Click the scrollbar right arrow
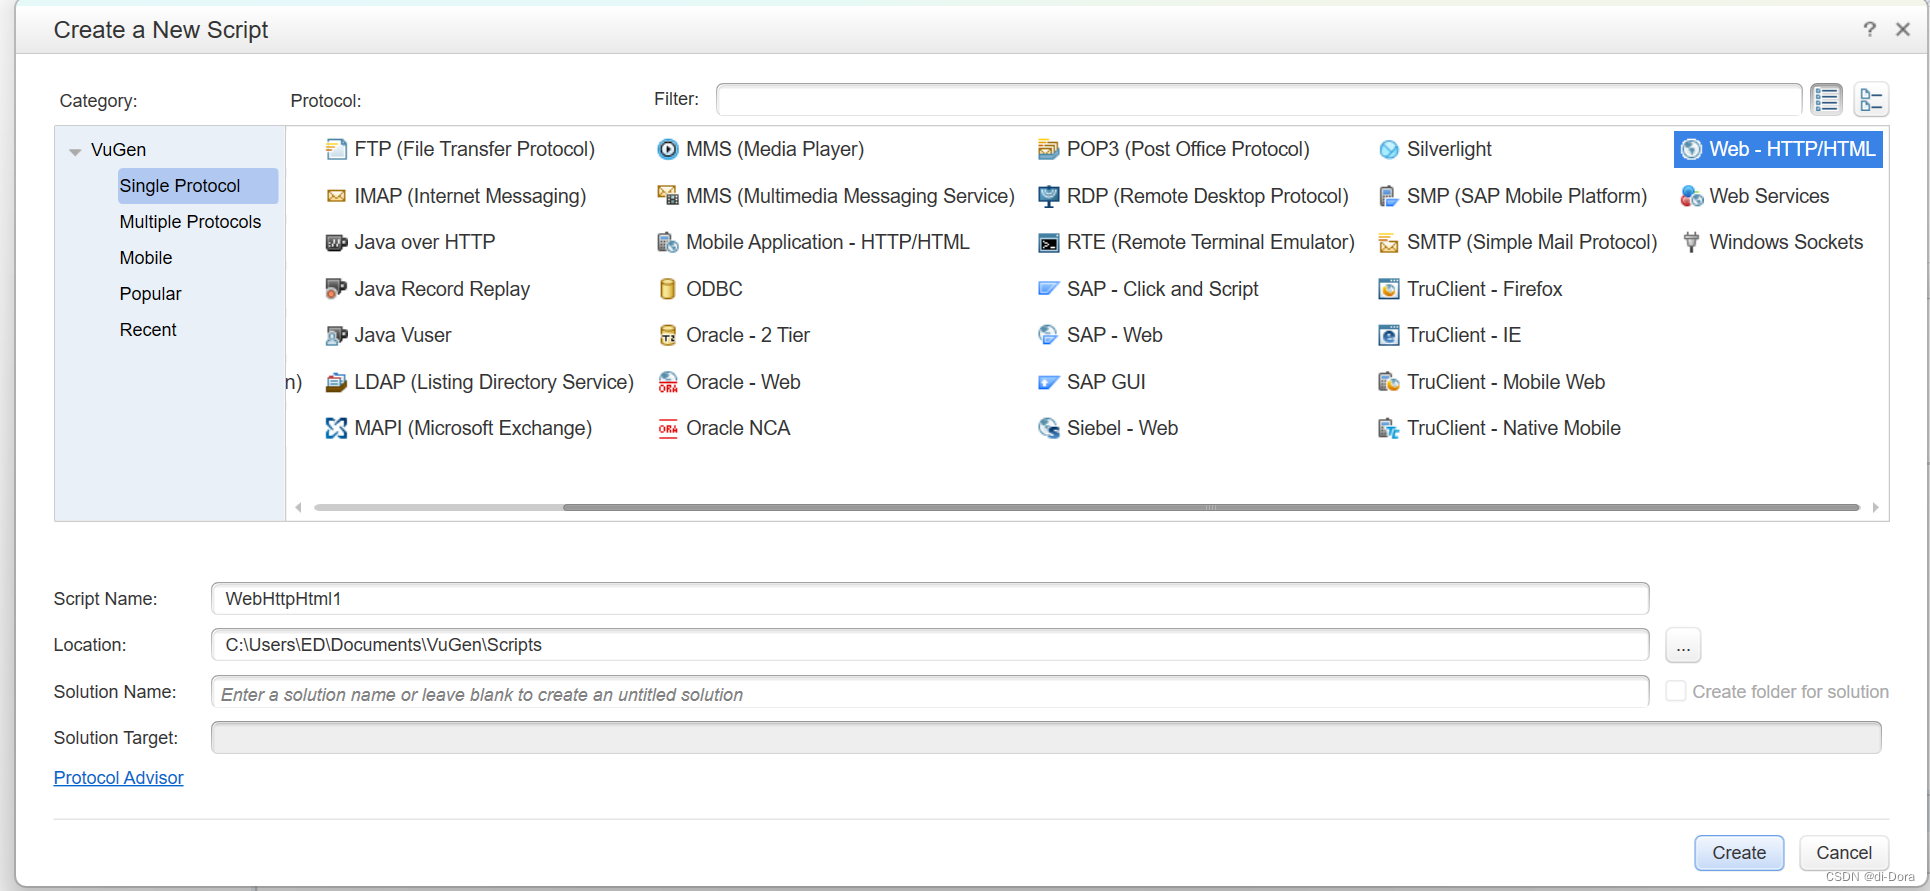Screen dimensions: 1930x891 [1875, 508]
